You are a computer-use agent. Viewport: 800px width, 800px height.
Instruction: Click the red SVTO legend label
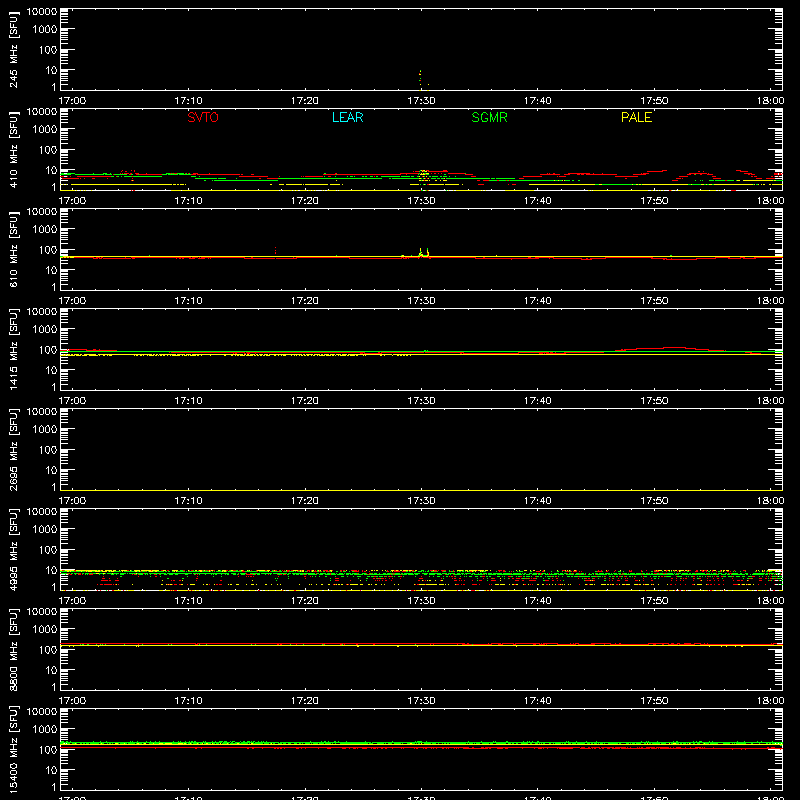click(x=203, y=117)
